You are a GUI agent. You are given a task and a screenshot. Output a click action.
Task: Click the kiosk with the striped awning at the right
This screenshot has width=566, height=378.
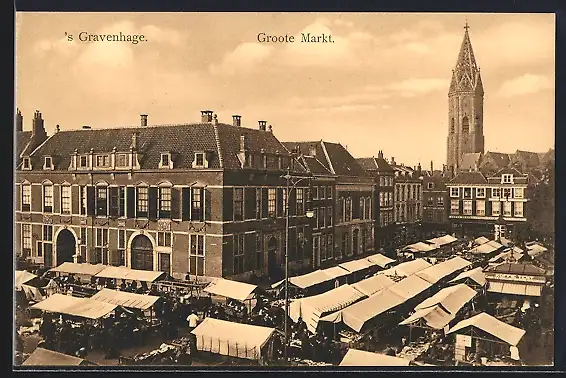click(515, 280)
